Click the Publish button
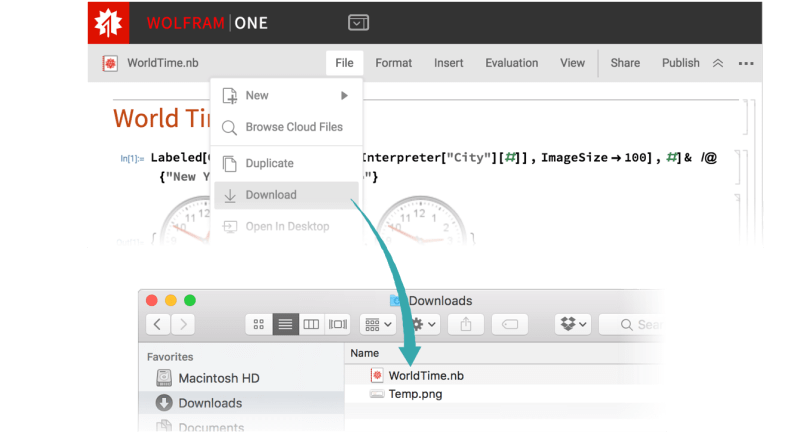The image size is (800, 432). tap(681, 63)
